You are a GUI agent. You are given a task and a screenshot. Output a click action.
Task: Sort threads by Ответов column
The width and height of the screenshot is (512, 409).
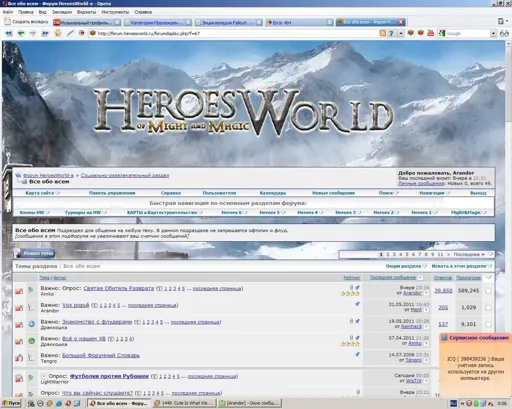[443, 278]
